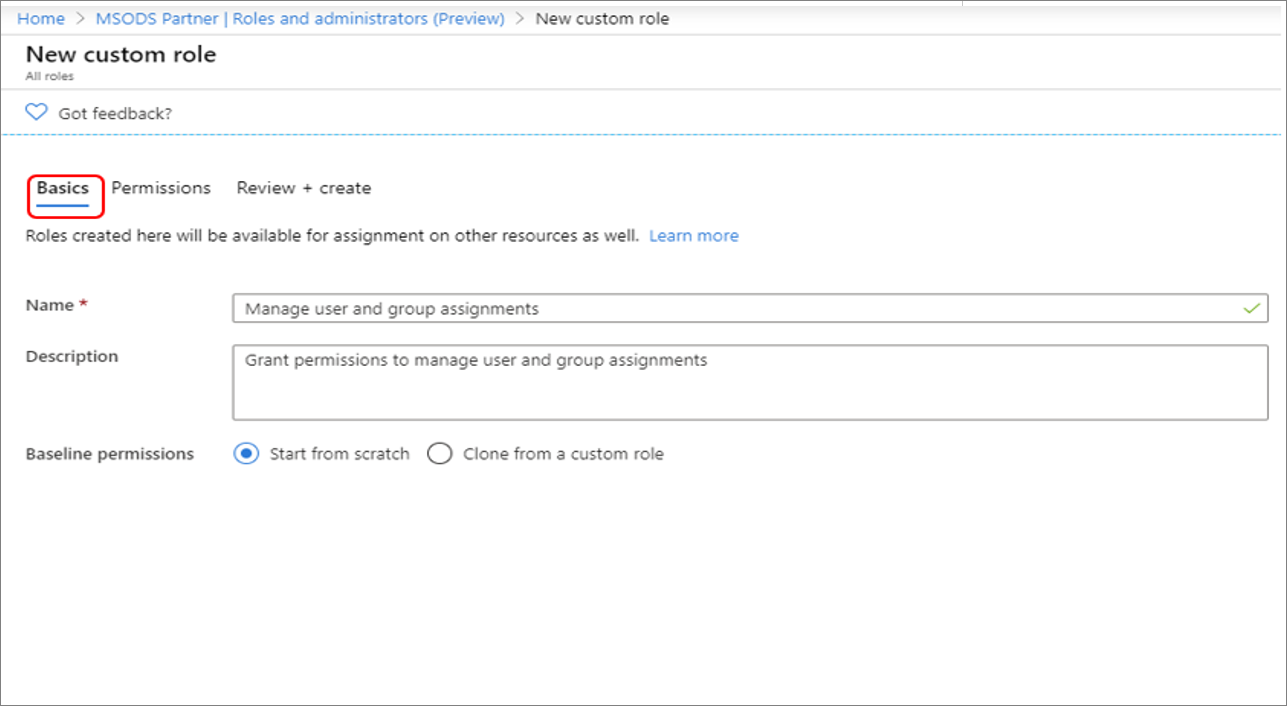Click into the Description text area
Viewport: 1287px width, 706px height.
coord(750,383)
